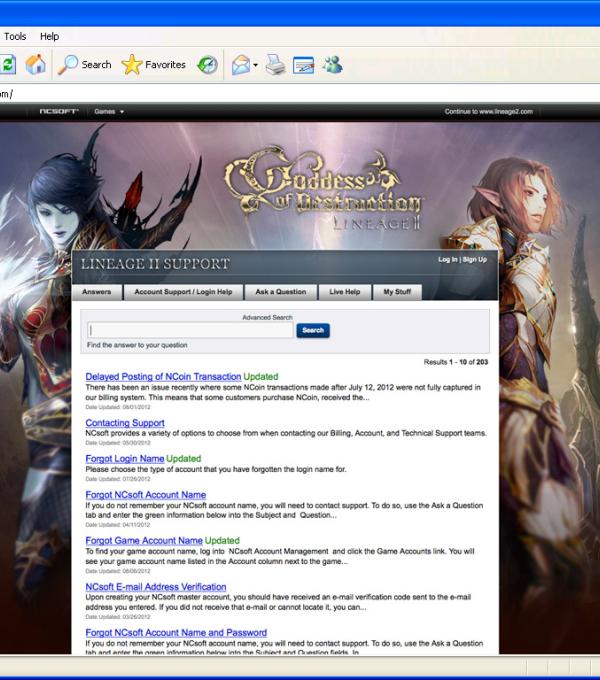
Task: Open the Messenger icon in the toolbar
Action: (x=332, y=65)
